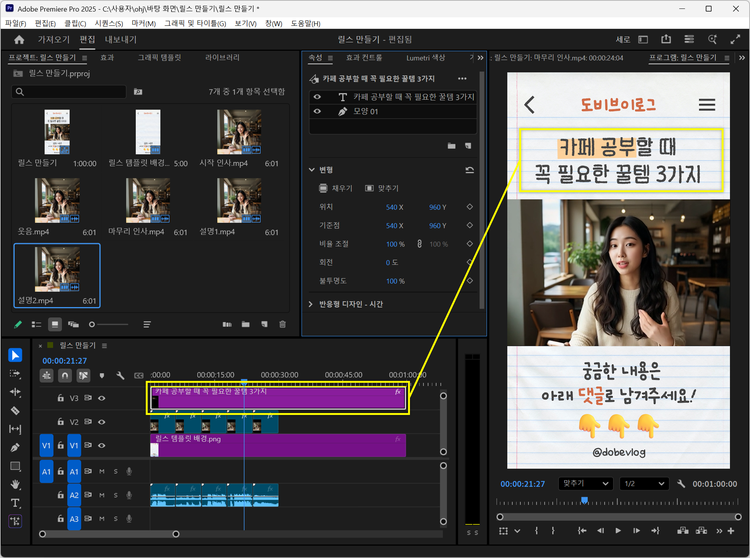
Task: Reset the 변형 transform section
Action: click(470, 170)
